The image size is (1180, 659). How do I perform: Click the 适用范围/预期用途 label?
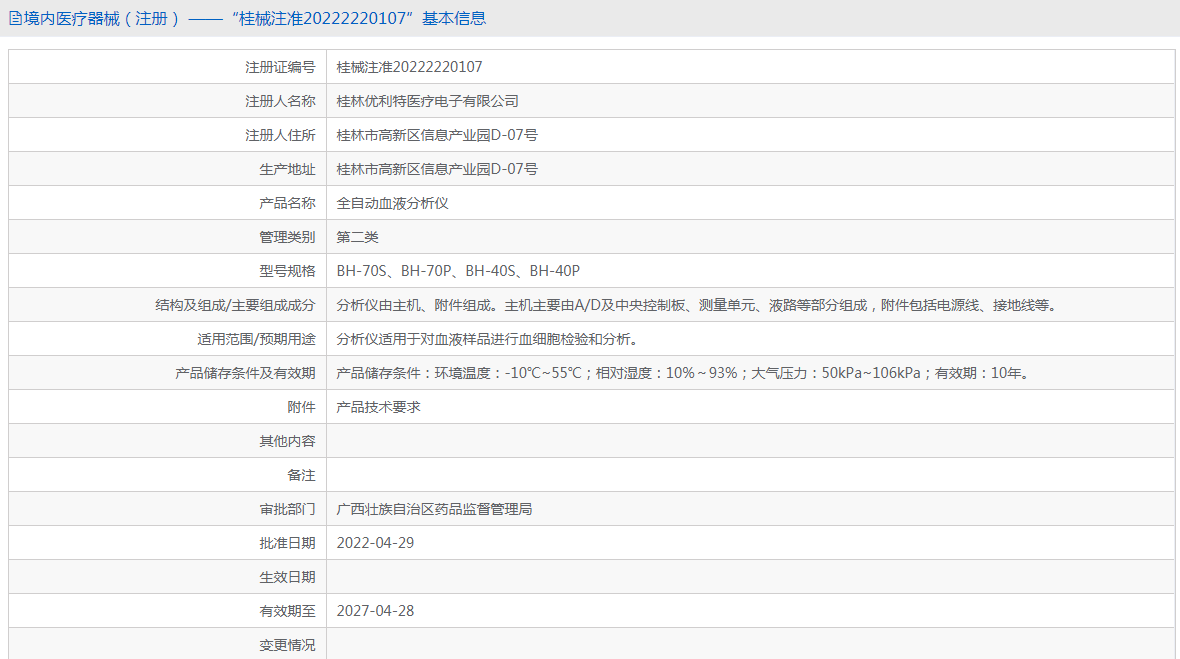click(257, 339)
